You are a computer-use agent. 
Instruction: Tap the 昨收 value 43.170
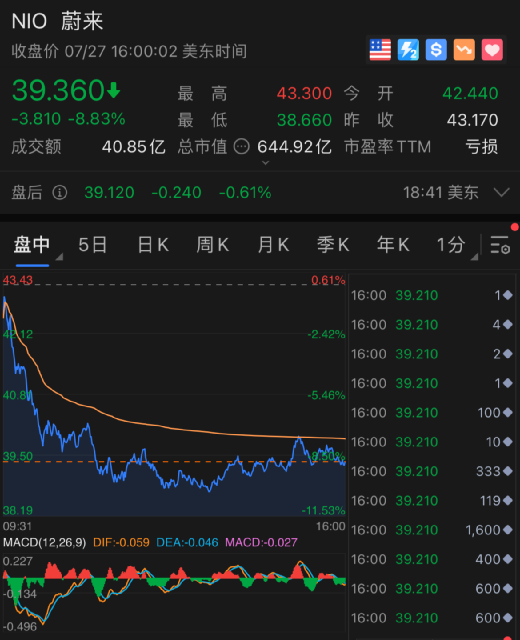pos(472,120)
